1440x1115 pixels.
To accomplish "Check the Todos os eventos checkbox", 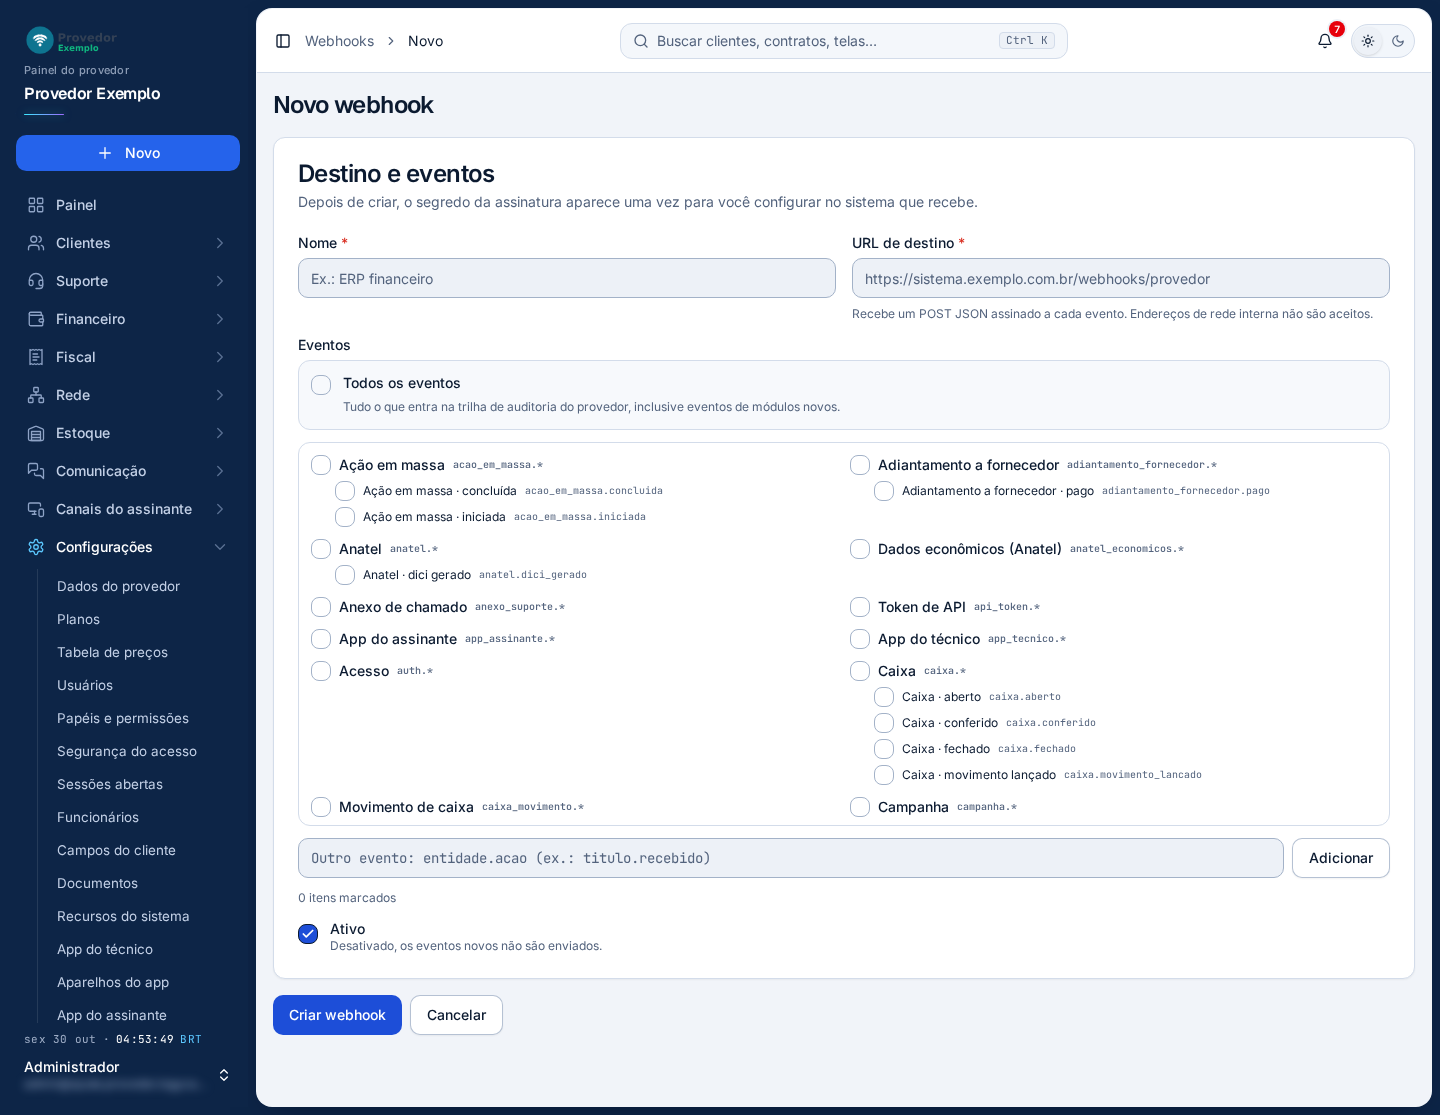I will 321,385.
